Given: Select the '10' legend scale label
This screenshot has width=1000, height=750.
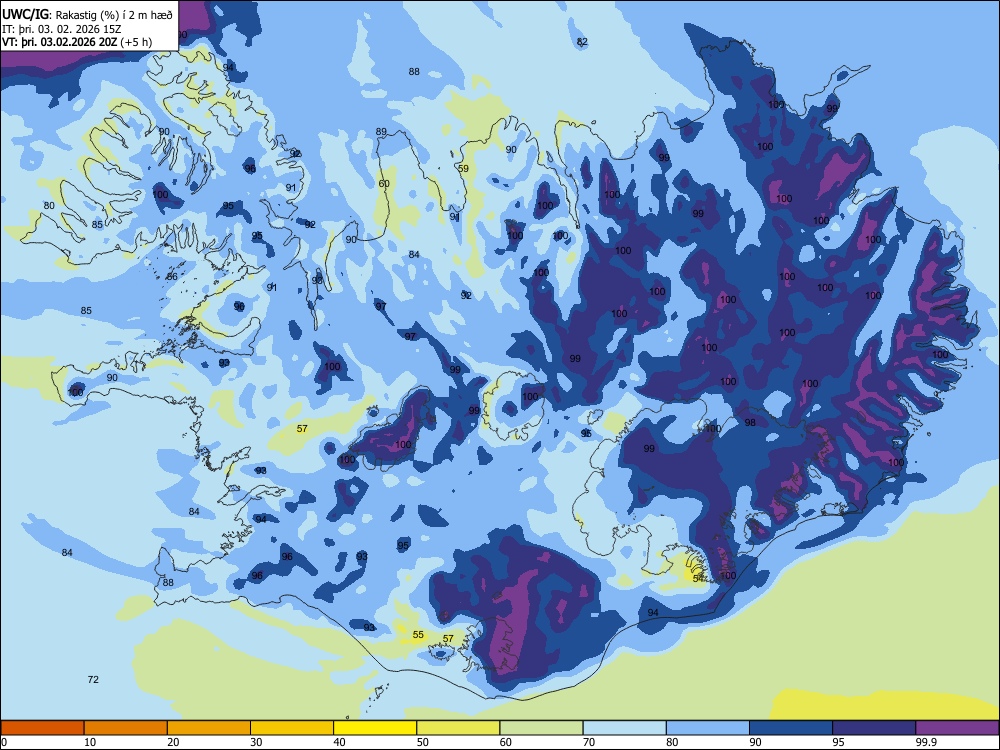Looking at the screenshot, I should 90,742.
